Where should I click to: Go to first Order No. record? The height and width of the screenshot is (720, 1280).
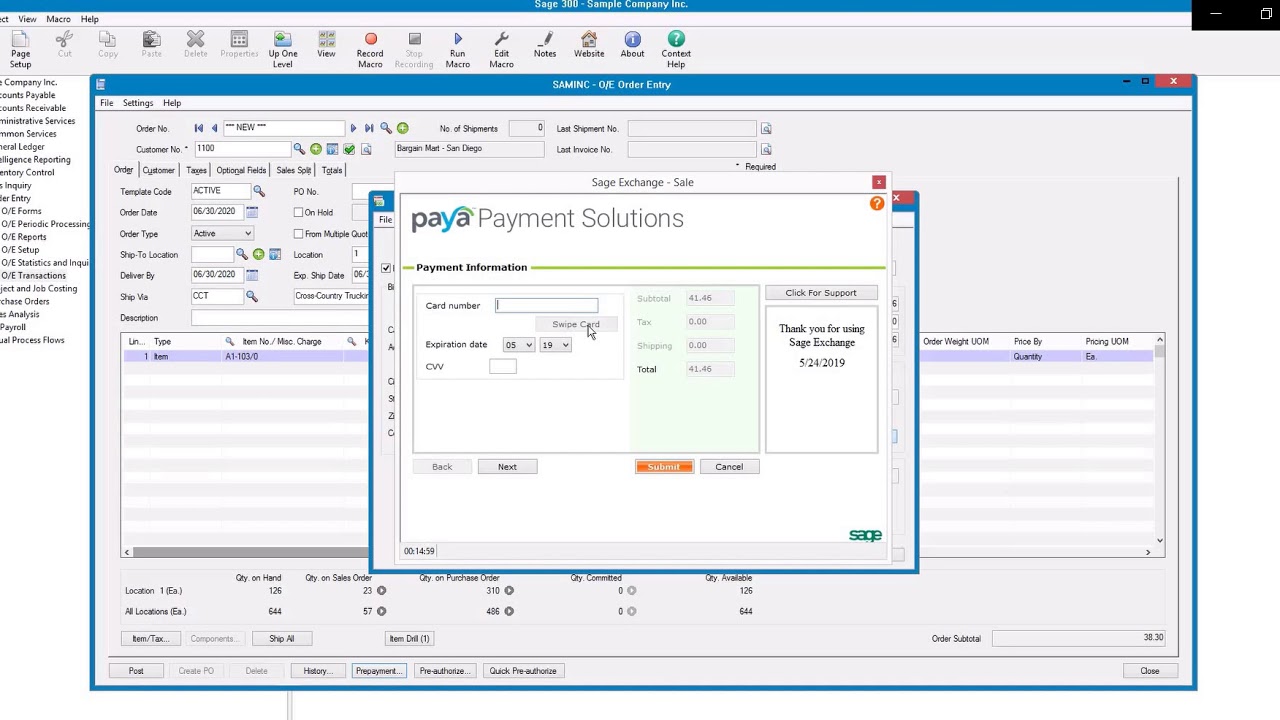pyautogui.click(x=199, y=128)
